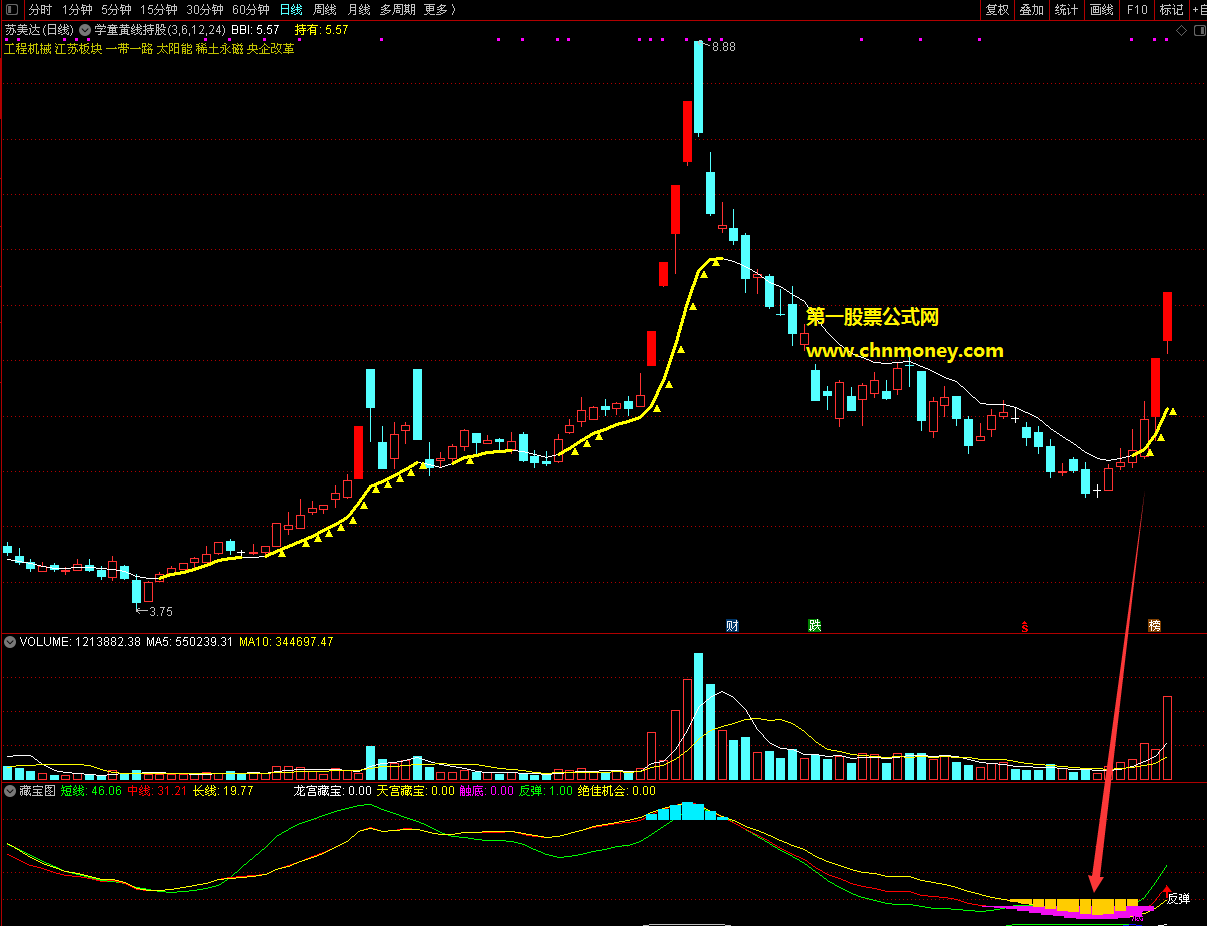The width and height of the screenshot is (1207, 926).
Task: Select the 30分钟 period
Action: pyautogui.click(x=205, y=9)
